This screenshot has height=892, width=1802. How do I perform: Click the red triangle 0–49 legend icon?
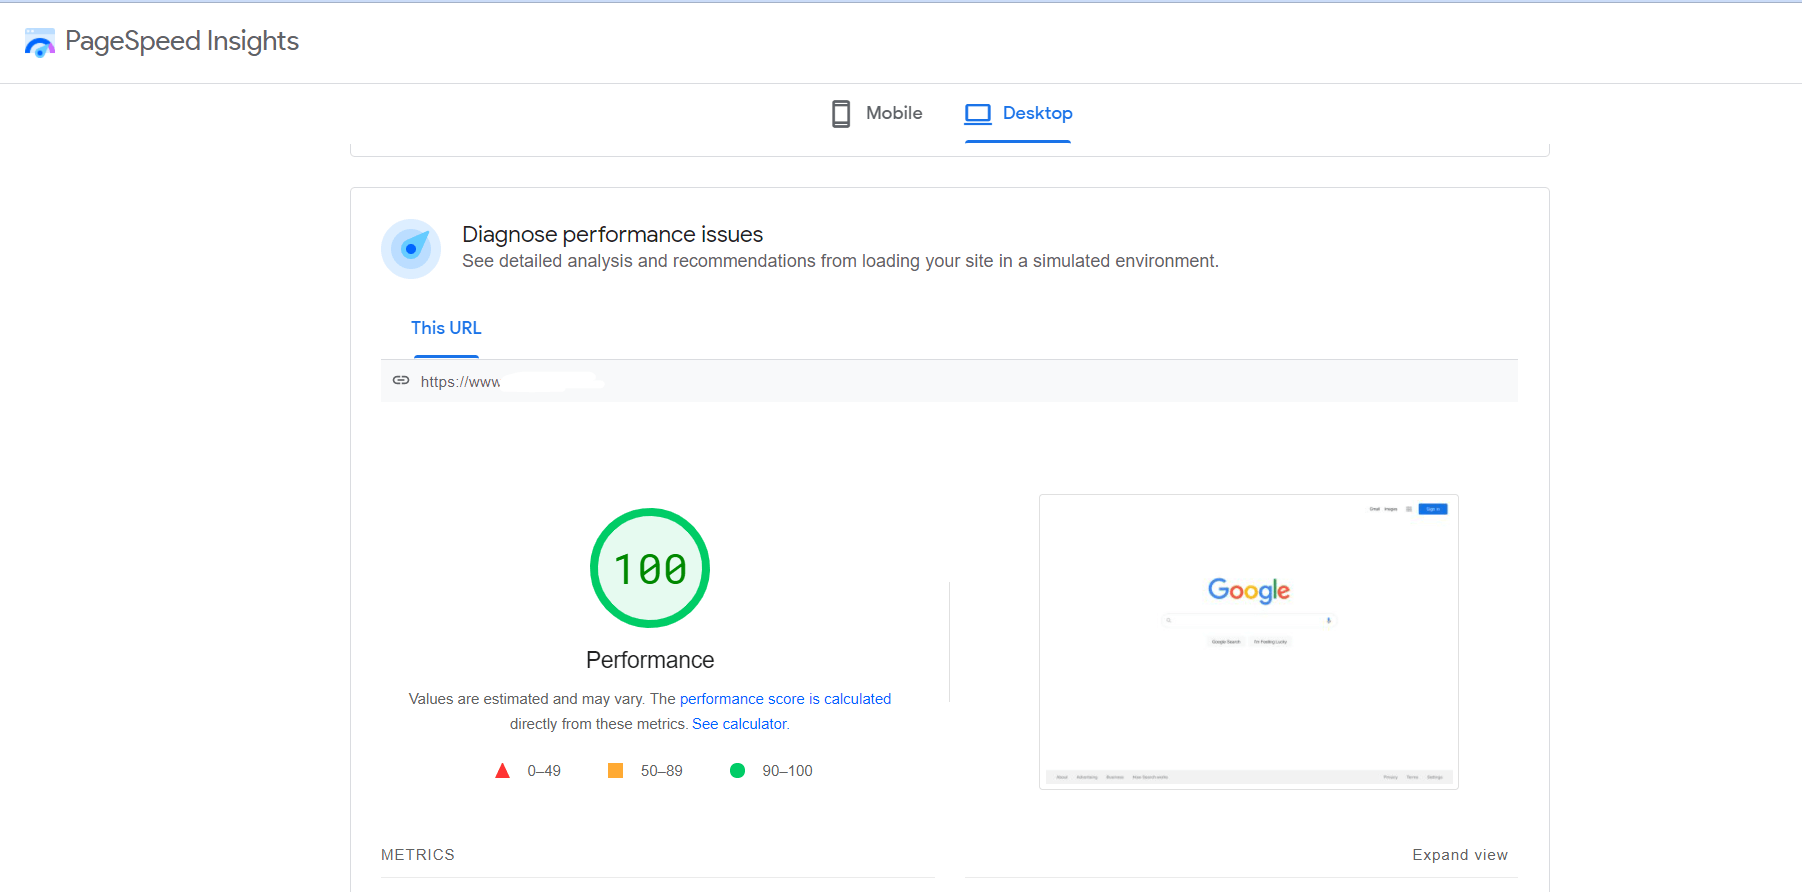(502, 770)
